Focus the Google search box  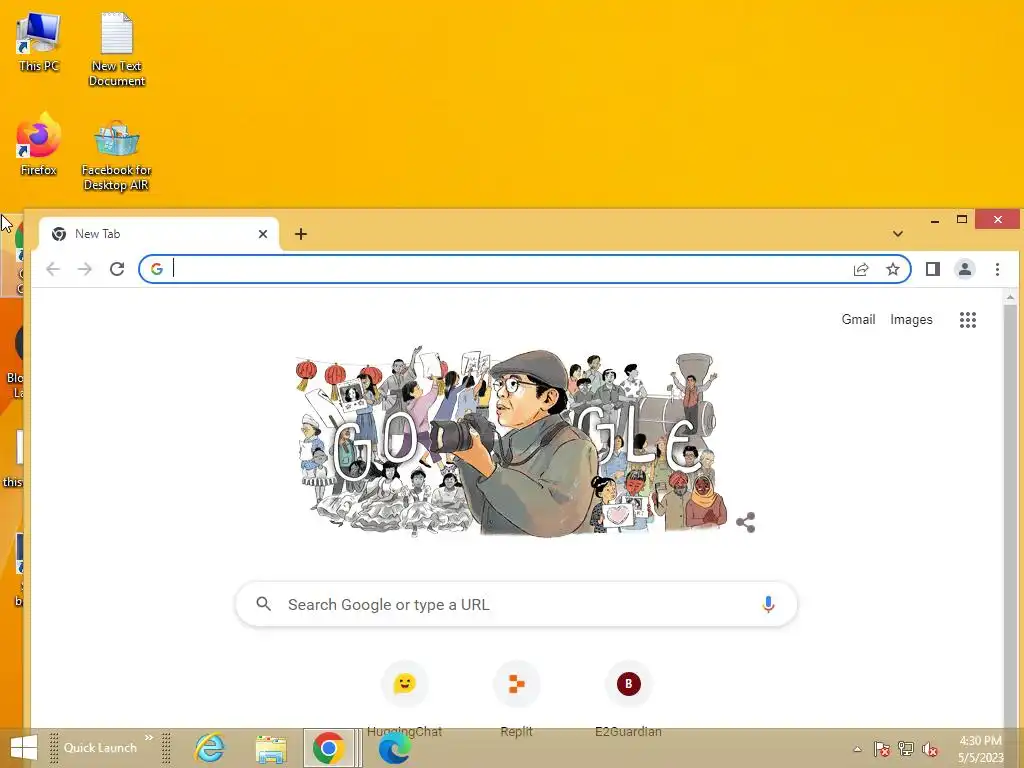click(516, 604)
